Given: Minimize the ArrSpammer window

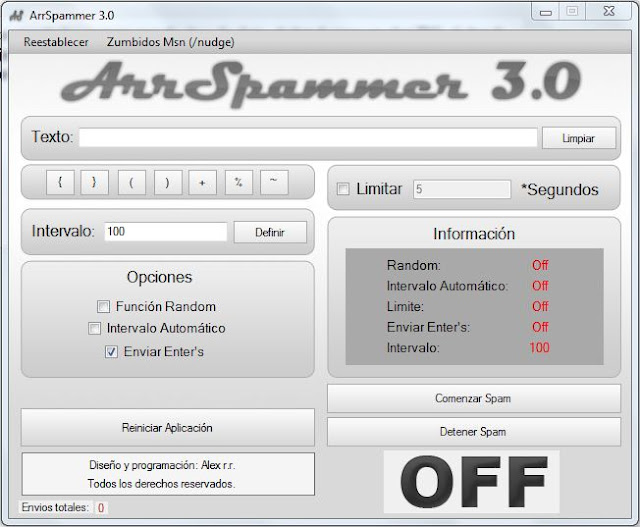Looking at the screenshot, I should (x=546, y=12).
